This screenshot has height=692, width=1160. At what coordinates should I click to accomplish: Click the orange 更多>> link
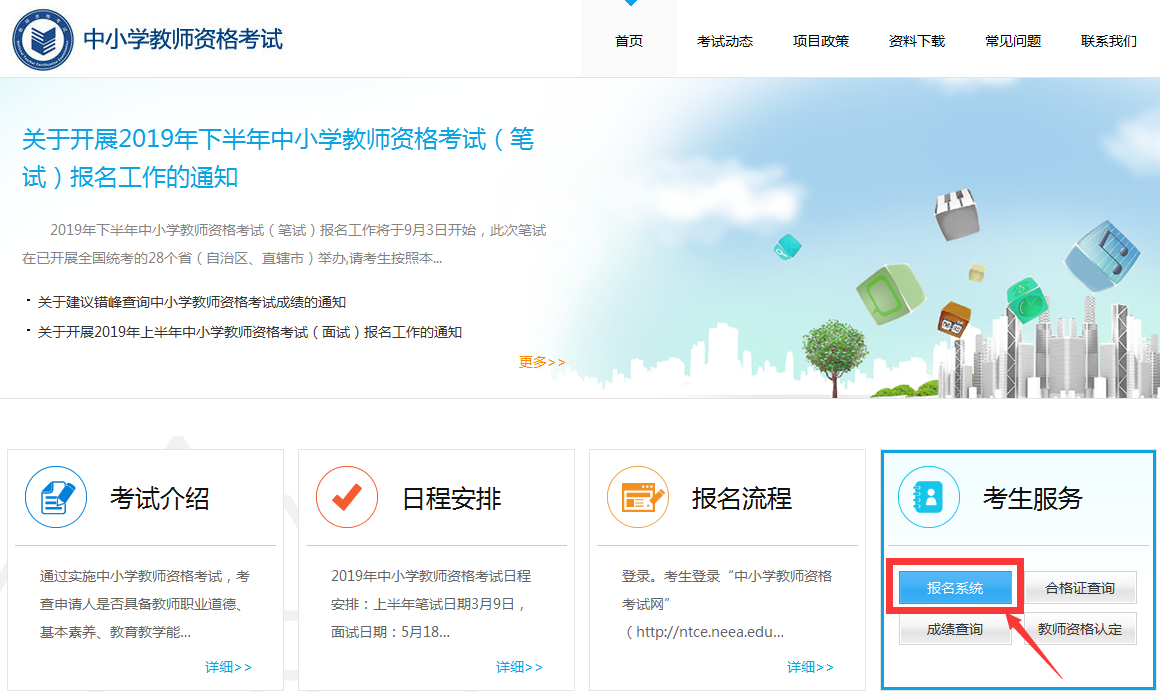[x=542, y=362]
